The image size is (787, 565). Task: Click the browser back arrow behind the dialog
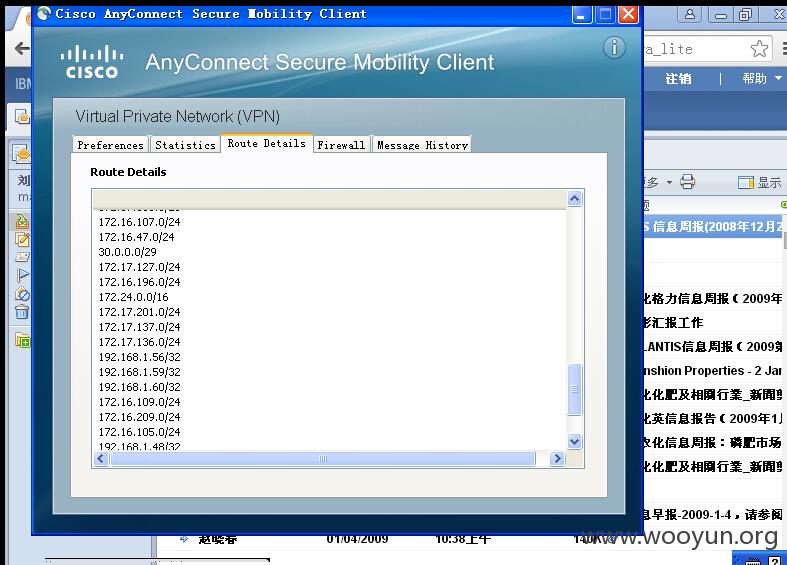22,48
